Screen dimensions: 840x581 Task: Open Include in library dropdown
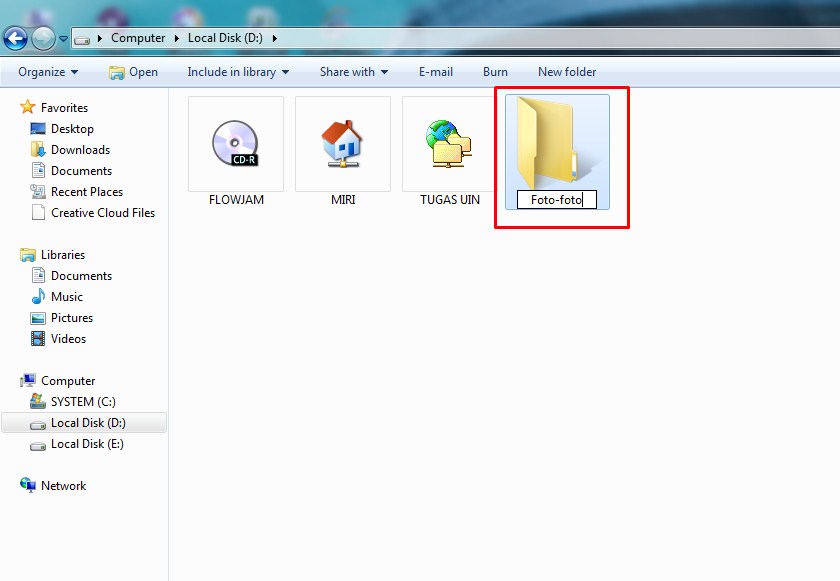coord(238,72)
